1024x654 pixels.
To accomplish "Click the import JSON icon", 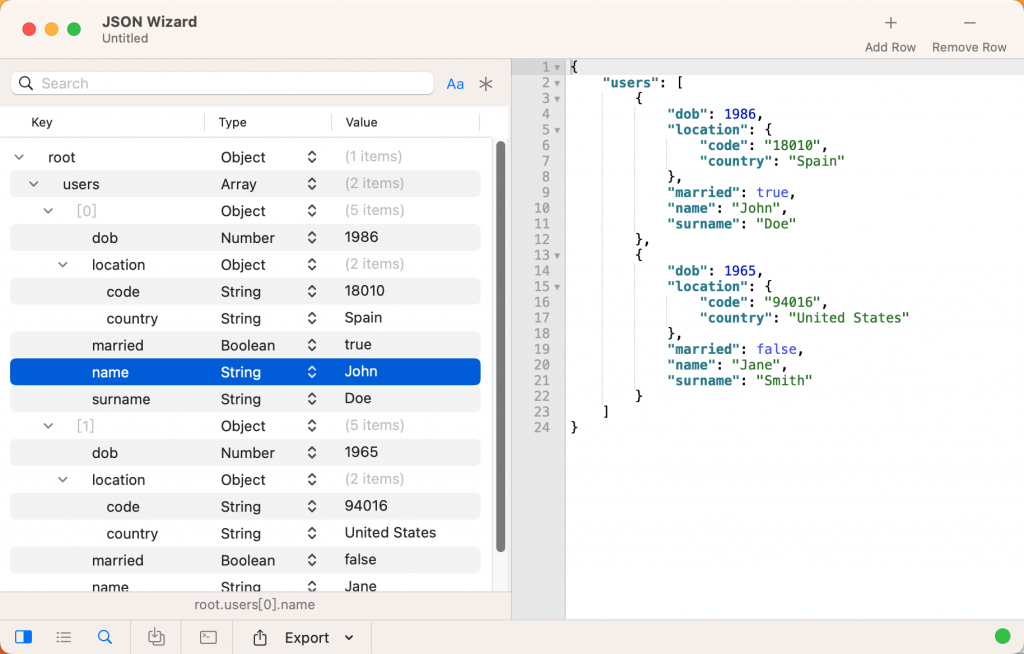I will 156,637.
